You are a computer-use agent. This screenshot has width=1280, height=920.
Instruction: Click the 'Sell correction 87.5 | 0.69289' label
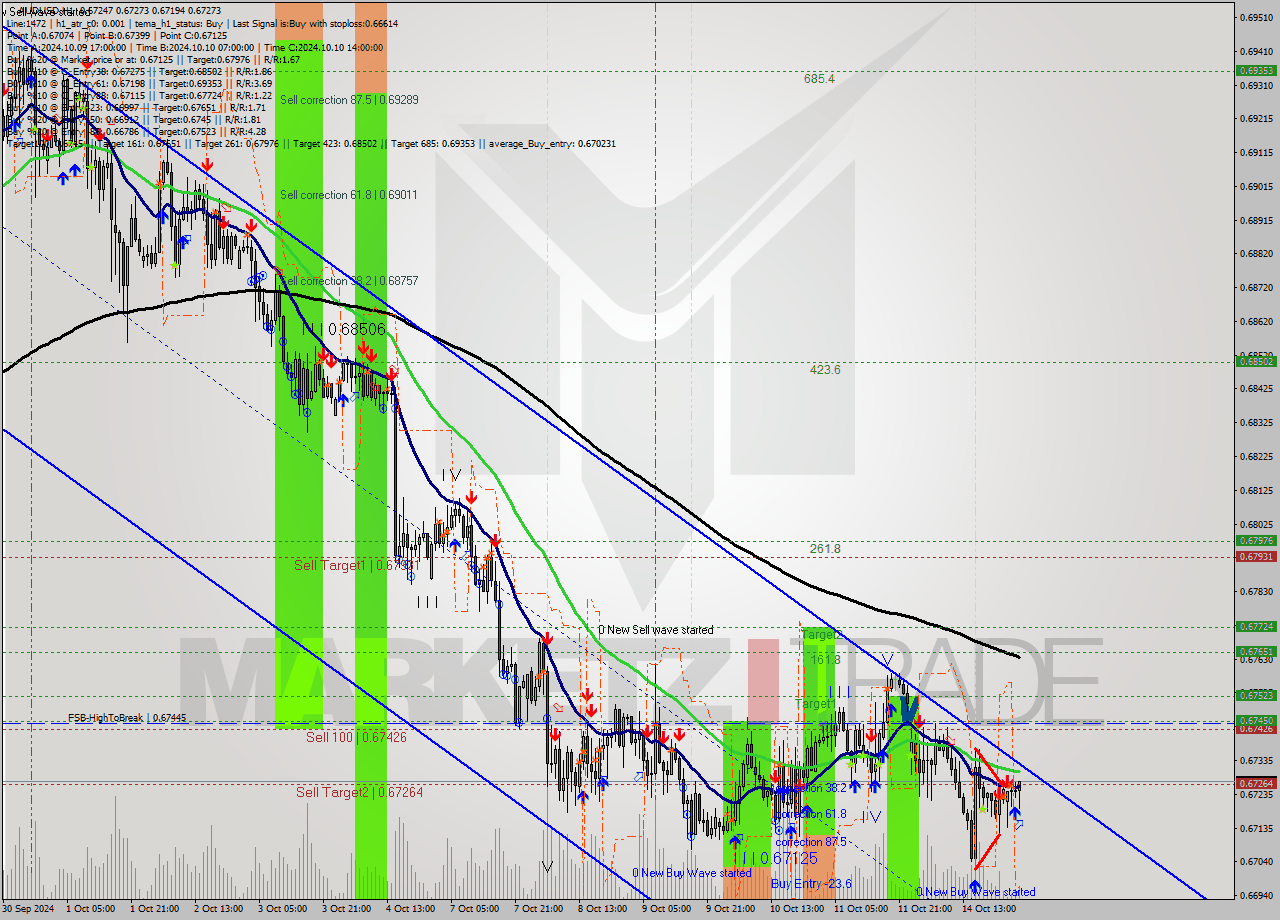coord(349,100)
